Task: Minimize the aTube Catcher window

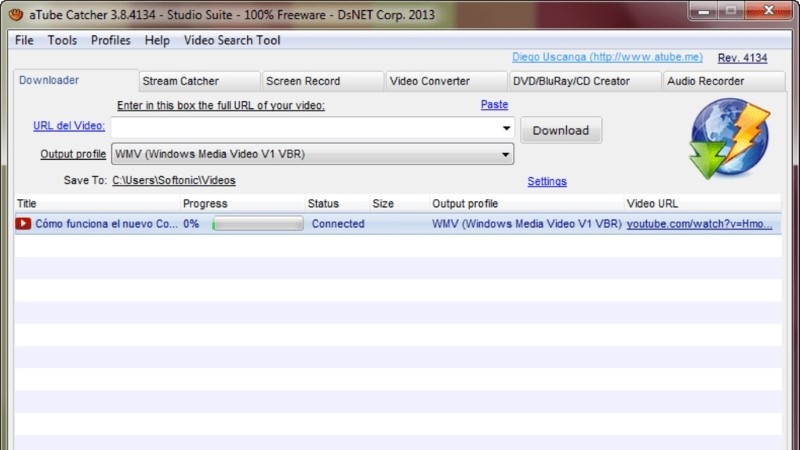Action: click(704, 10)
